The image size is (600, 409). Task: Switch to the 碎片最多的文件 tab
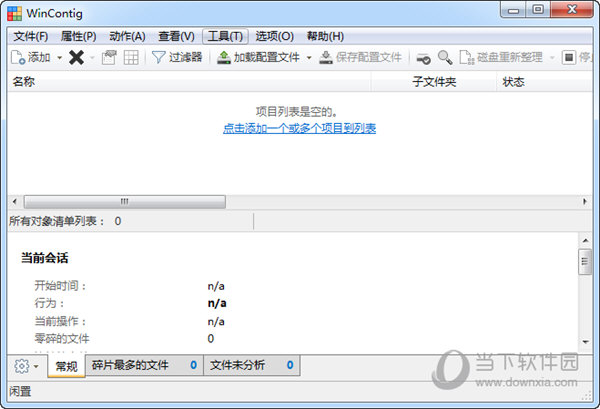click(144, 365)
